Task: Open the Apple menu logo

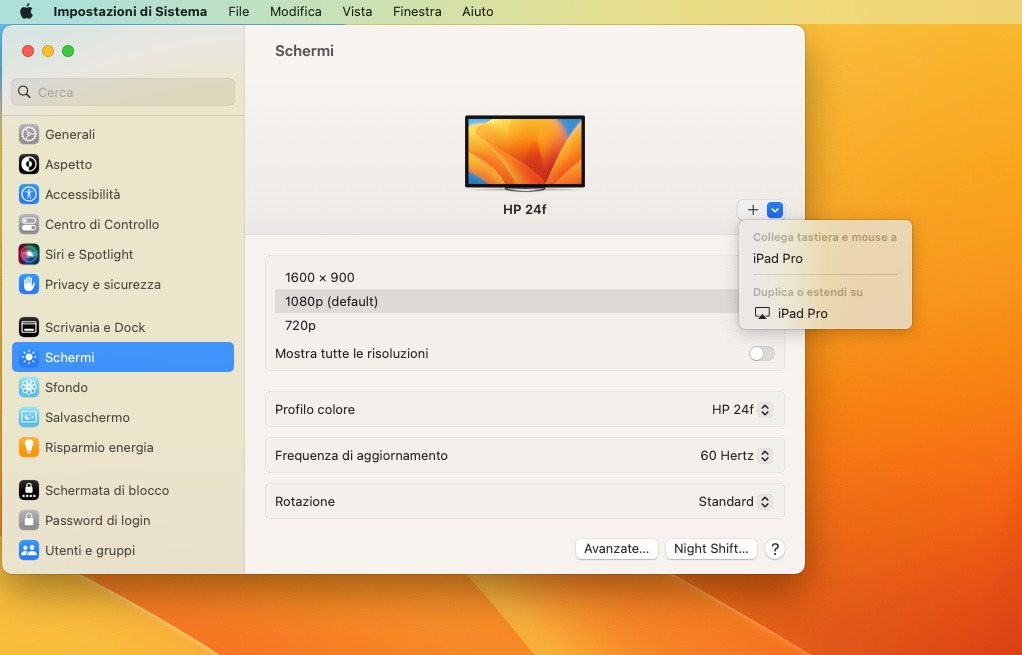Action: (x=26, y=12)
